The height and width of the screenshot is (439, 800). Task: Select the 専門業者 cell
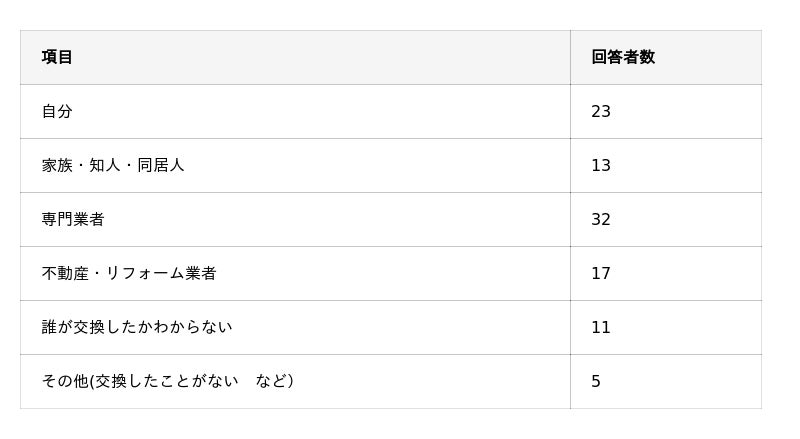coord(73,219)
